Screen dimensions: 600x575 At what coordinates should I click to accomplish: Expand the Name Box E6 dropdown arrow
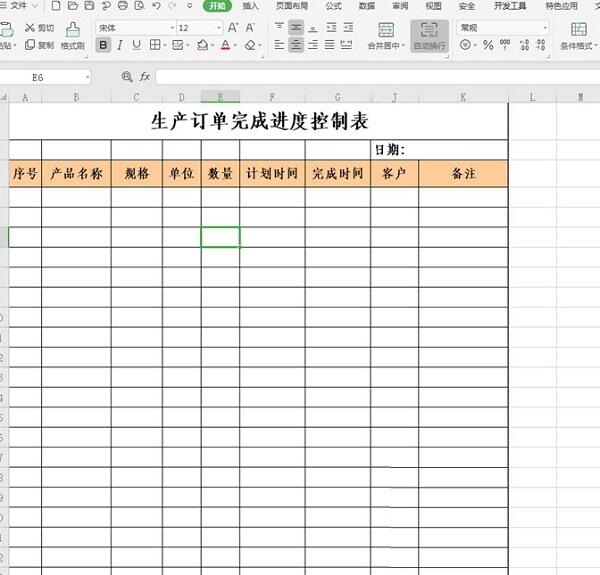pyautogui.click(x=88, y=77)
